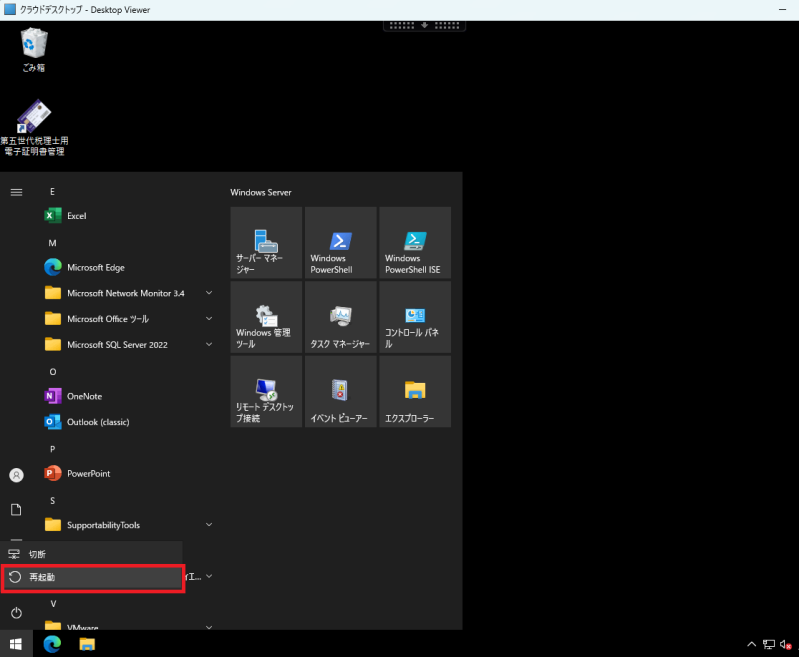Click the muted volume icon in the tray

click(787, 644)
